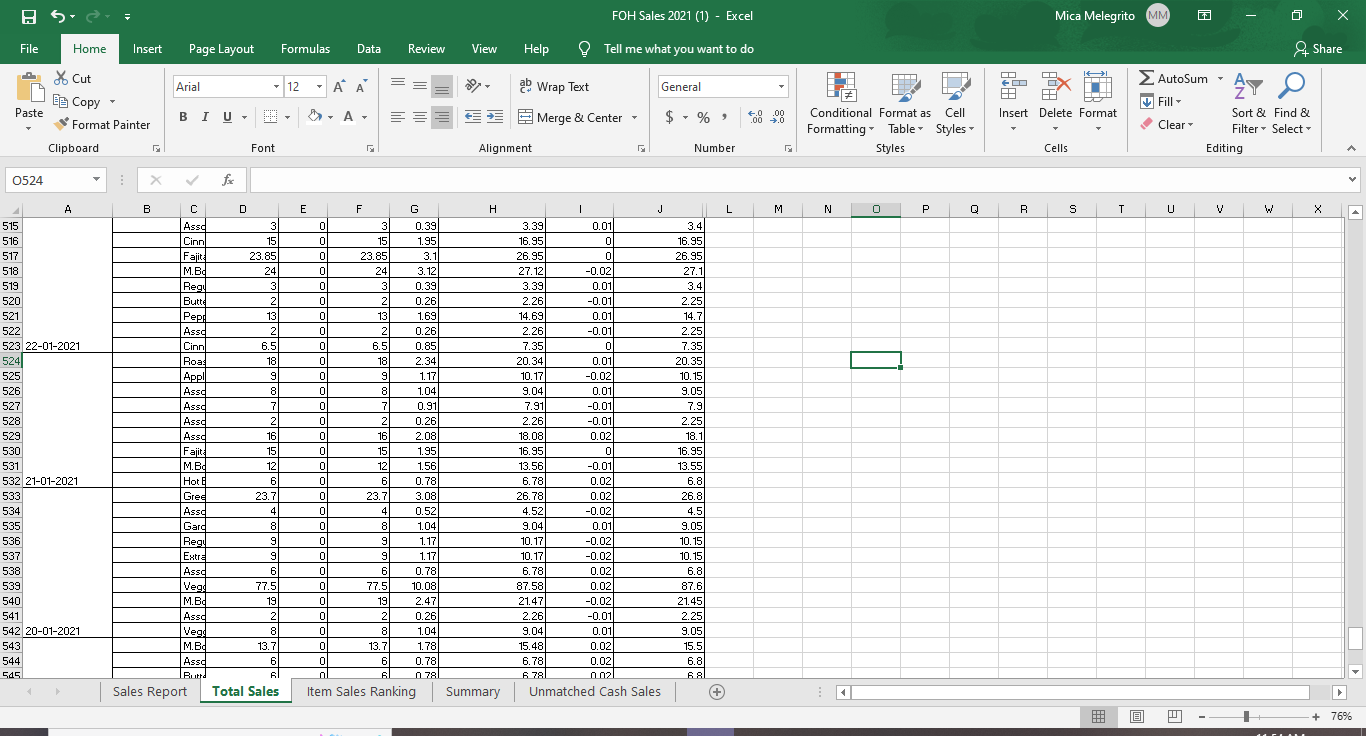Cut the selection with the scissors icon

[72, 78]
